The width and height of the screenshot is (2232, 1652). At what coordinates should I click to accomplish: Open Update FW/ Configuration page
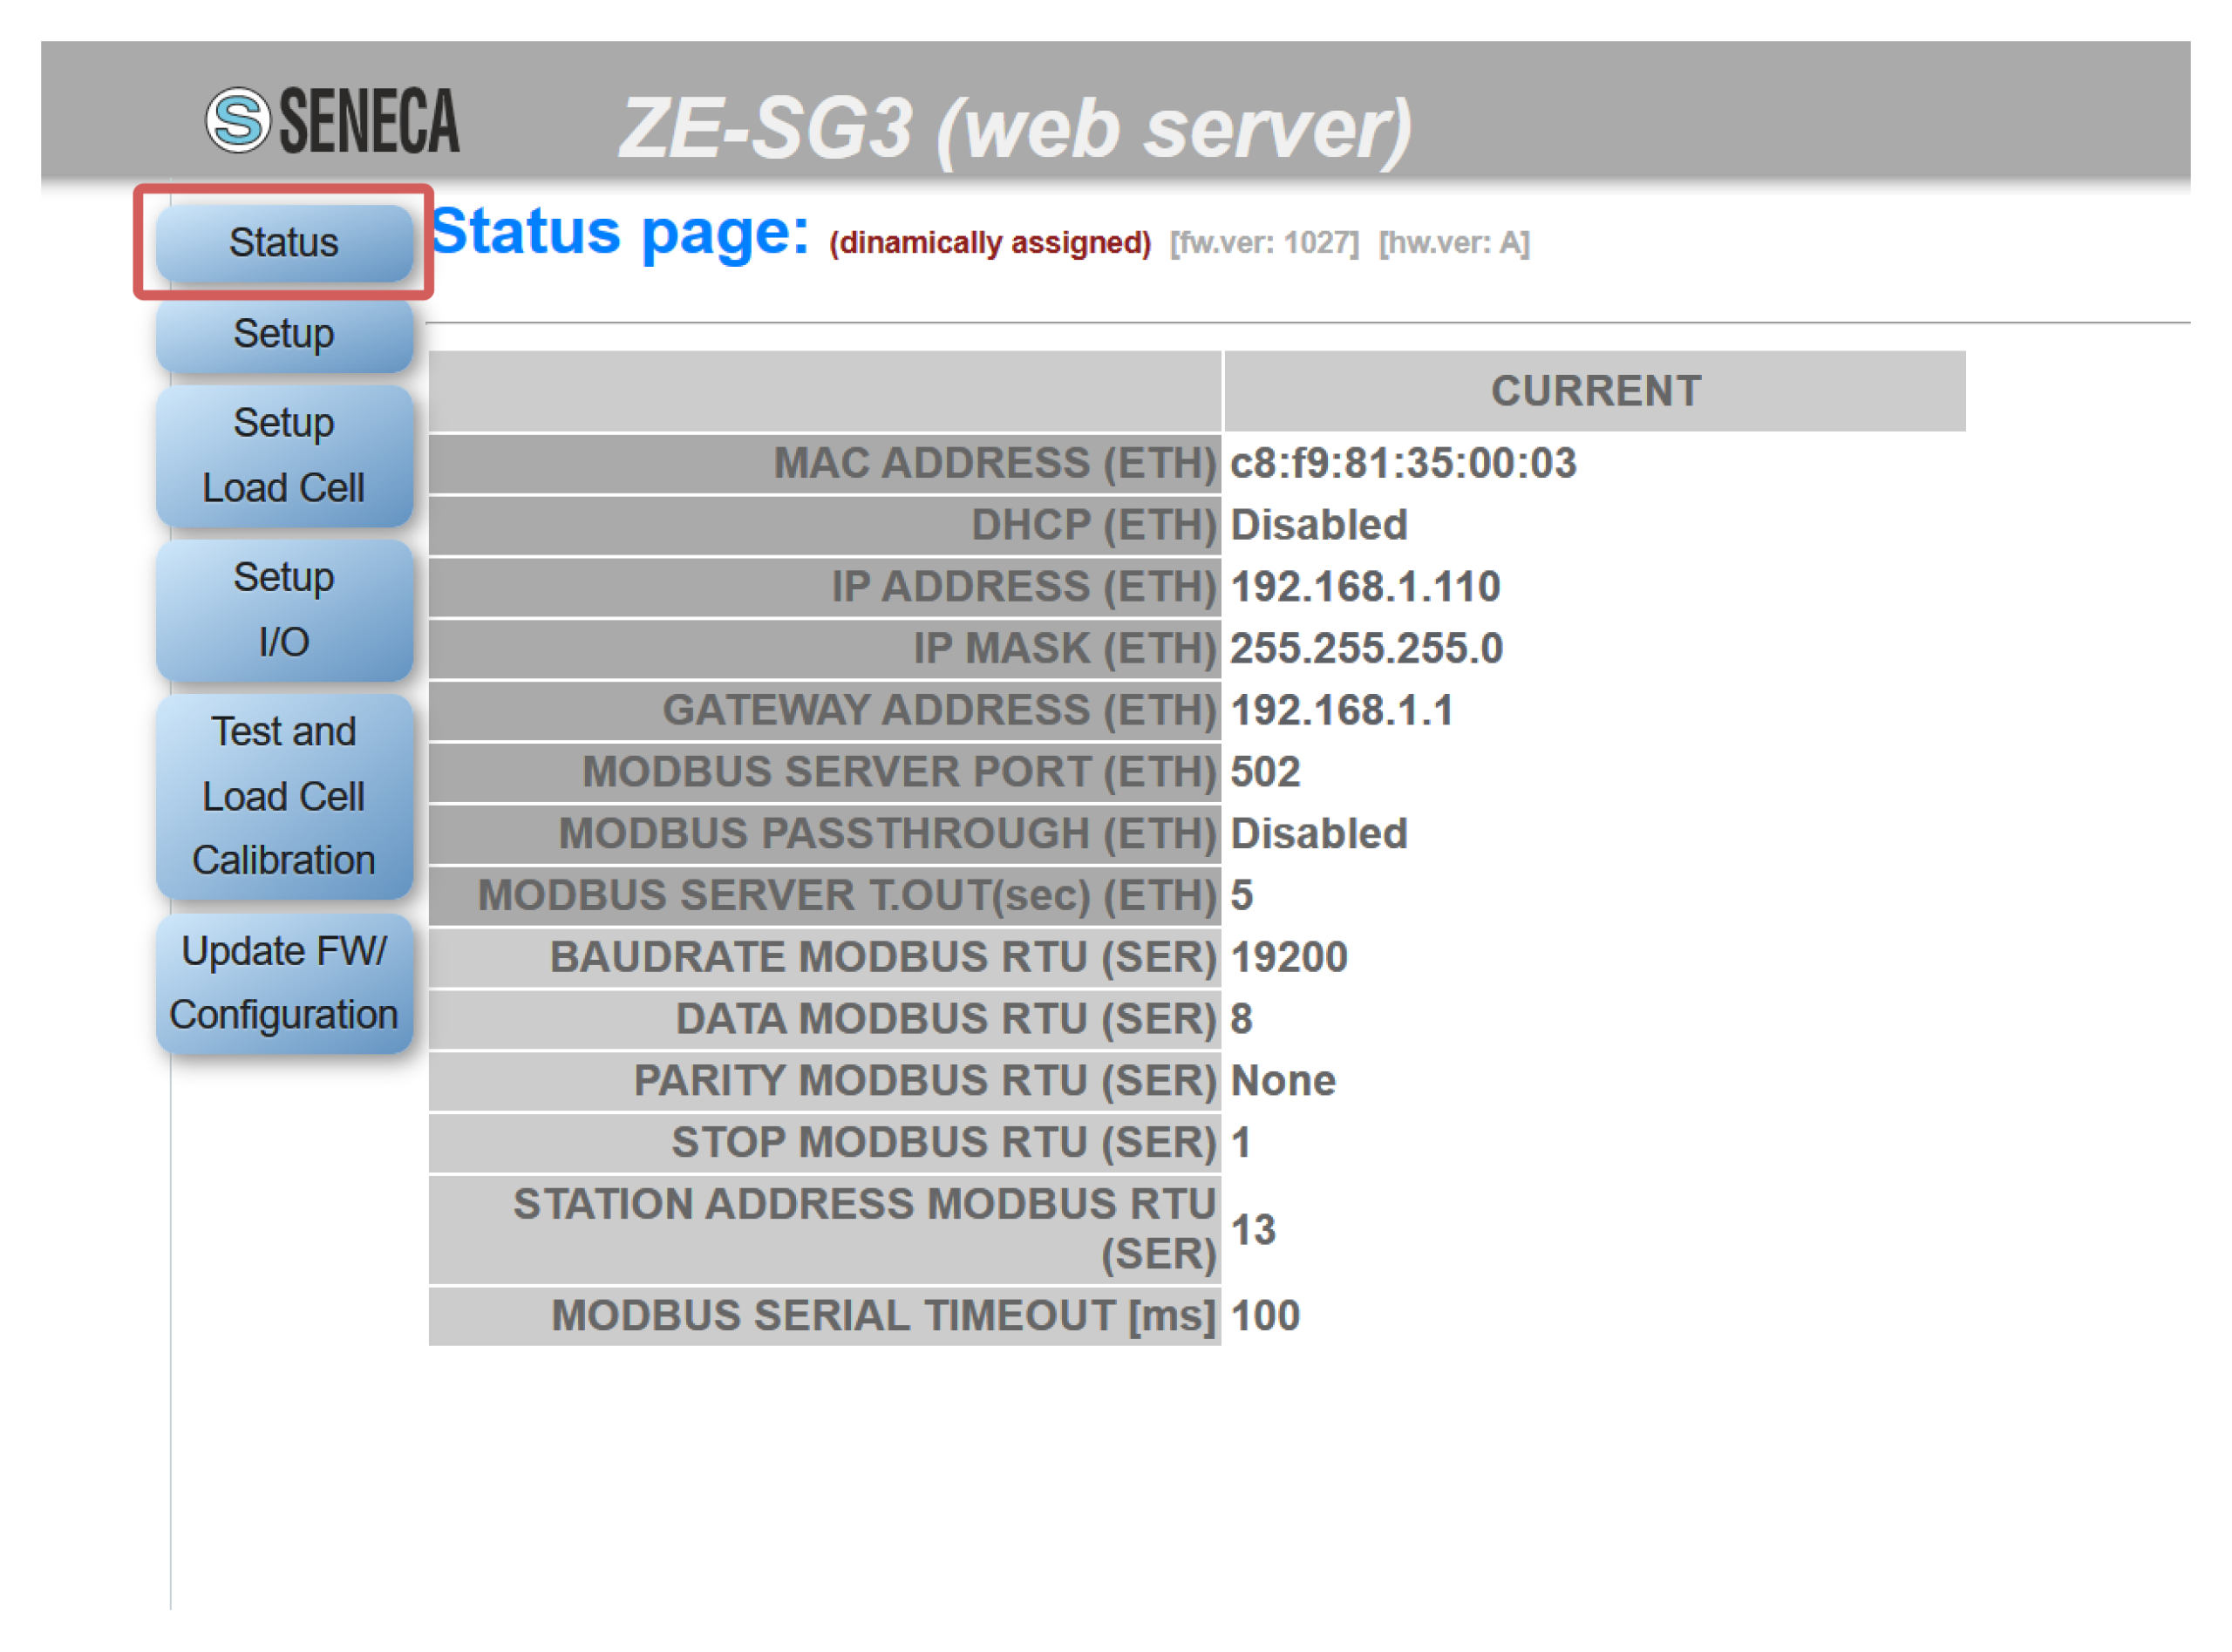click(284, 983)
